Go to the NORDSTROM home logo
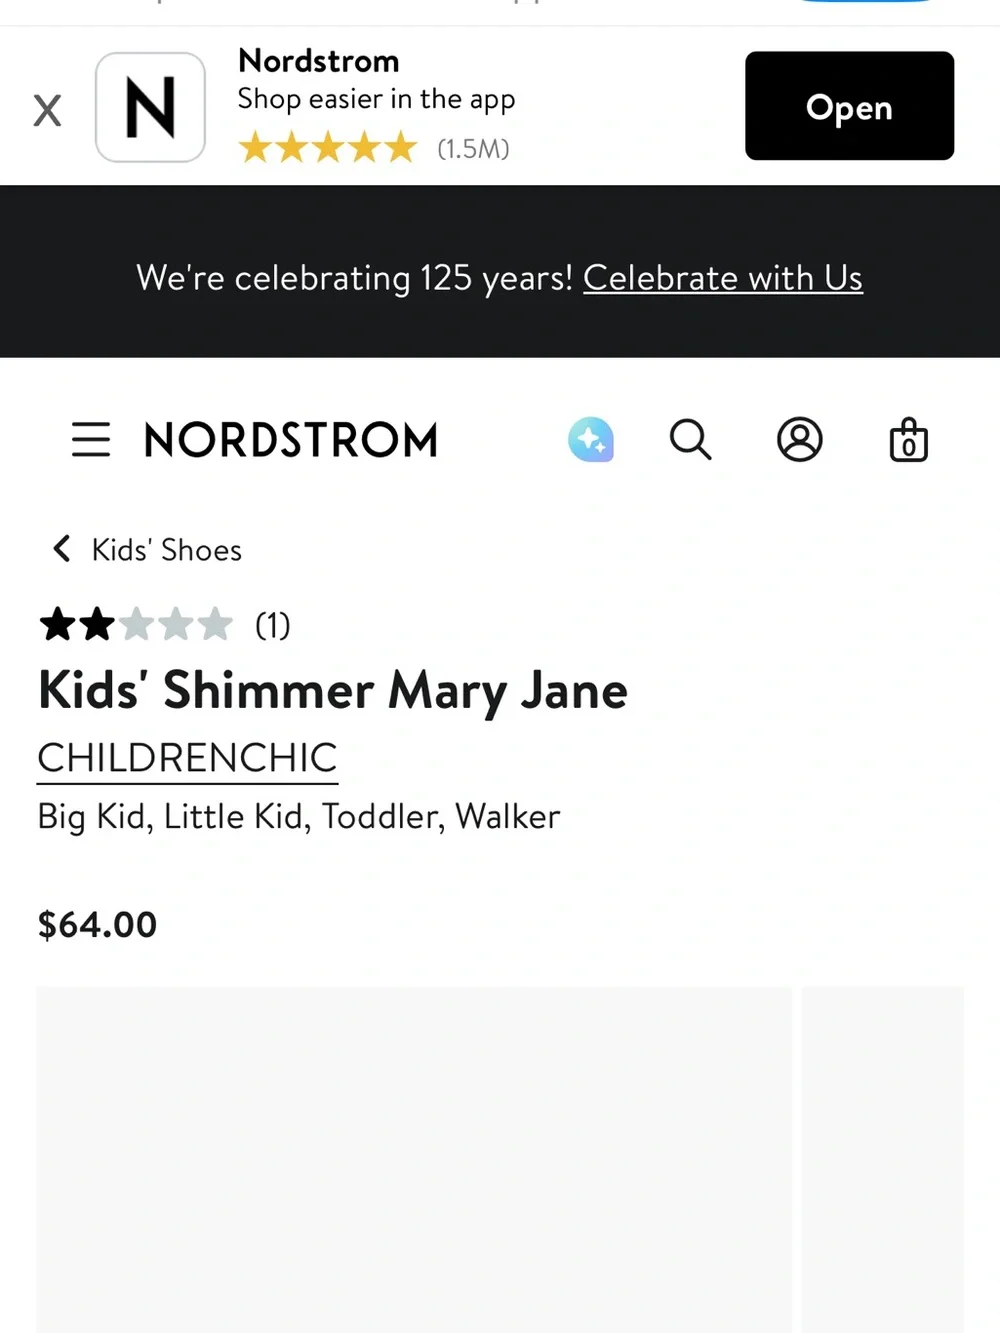The height and width of the screenshot is (1333, 1000). point(291,440)
